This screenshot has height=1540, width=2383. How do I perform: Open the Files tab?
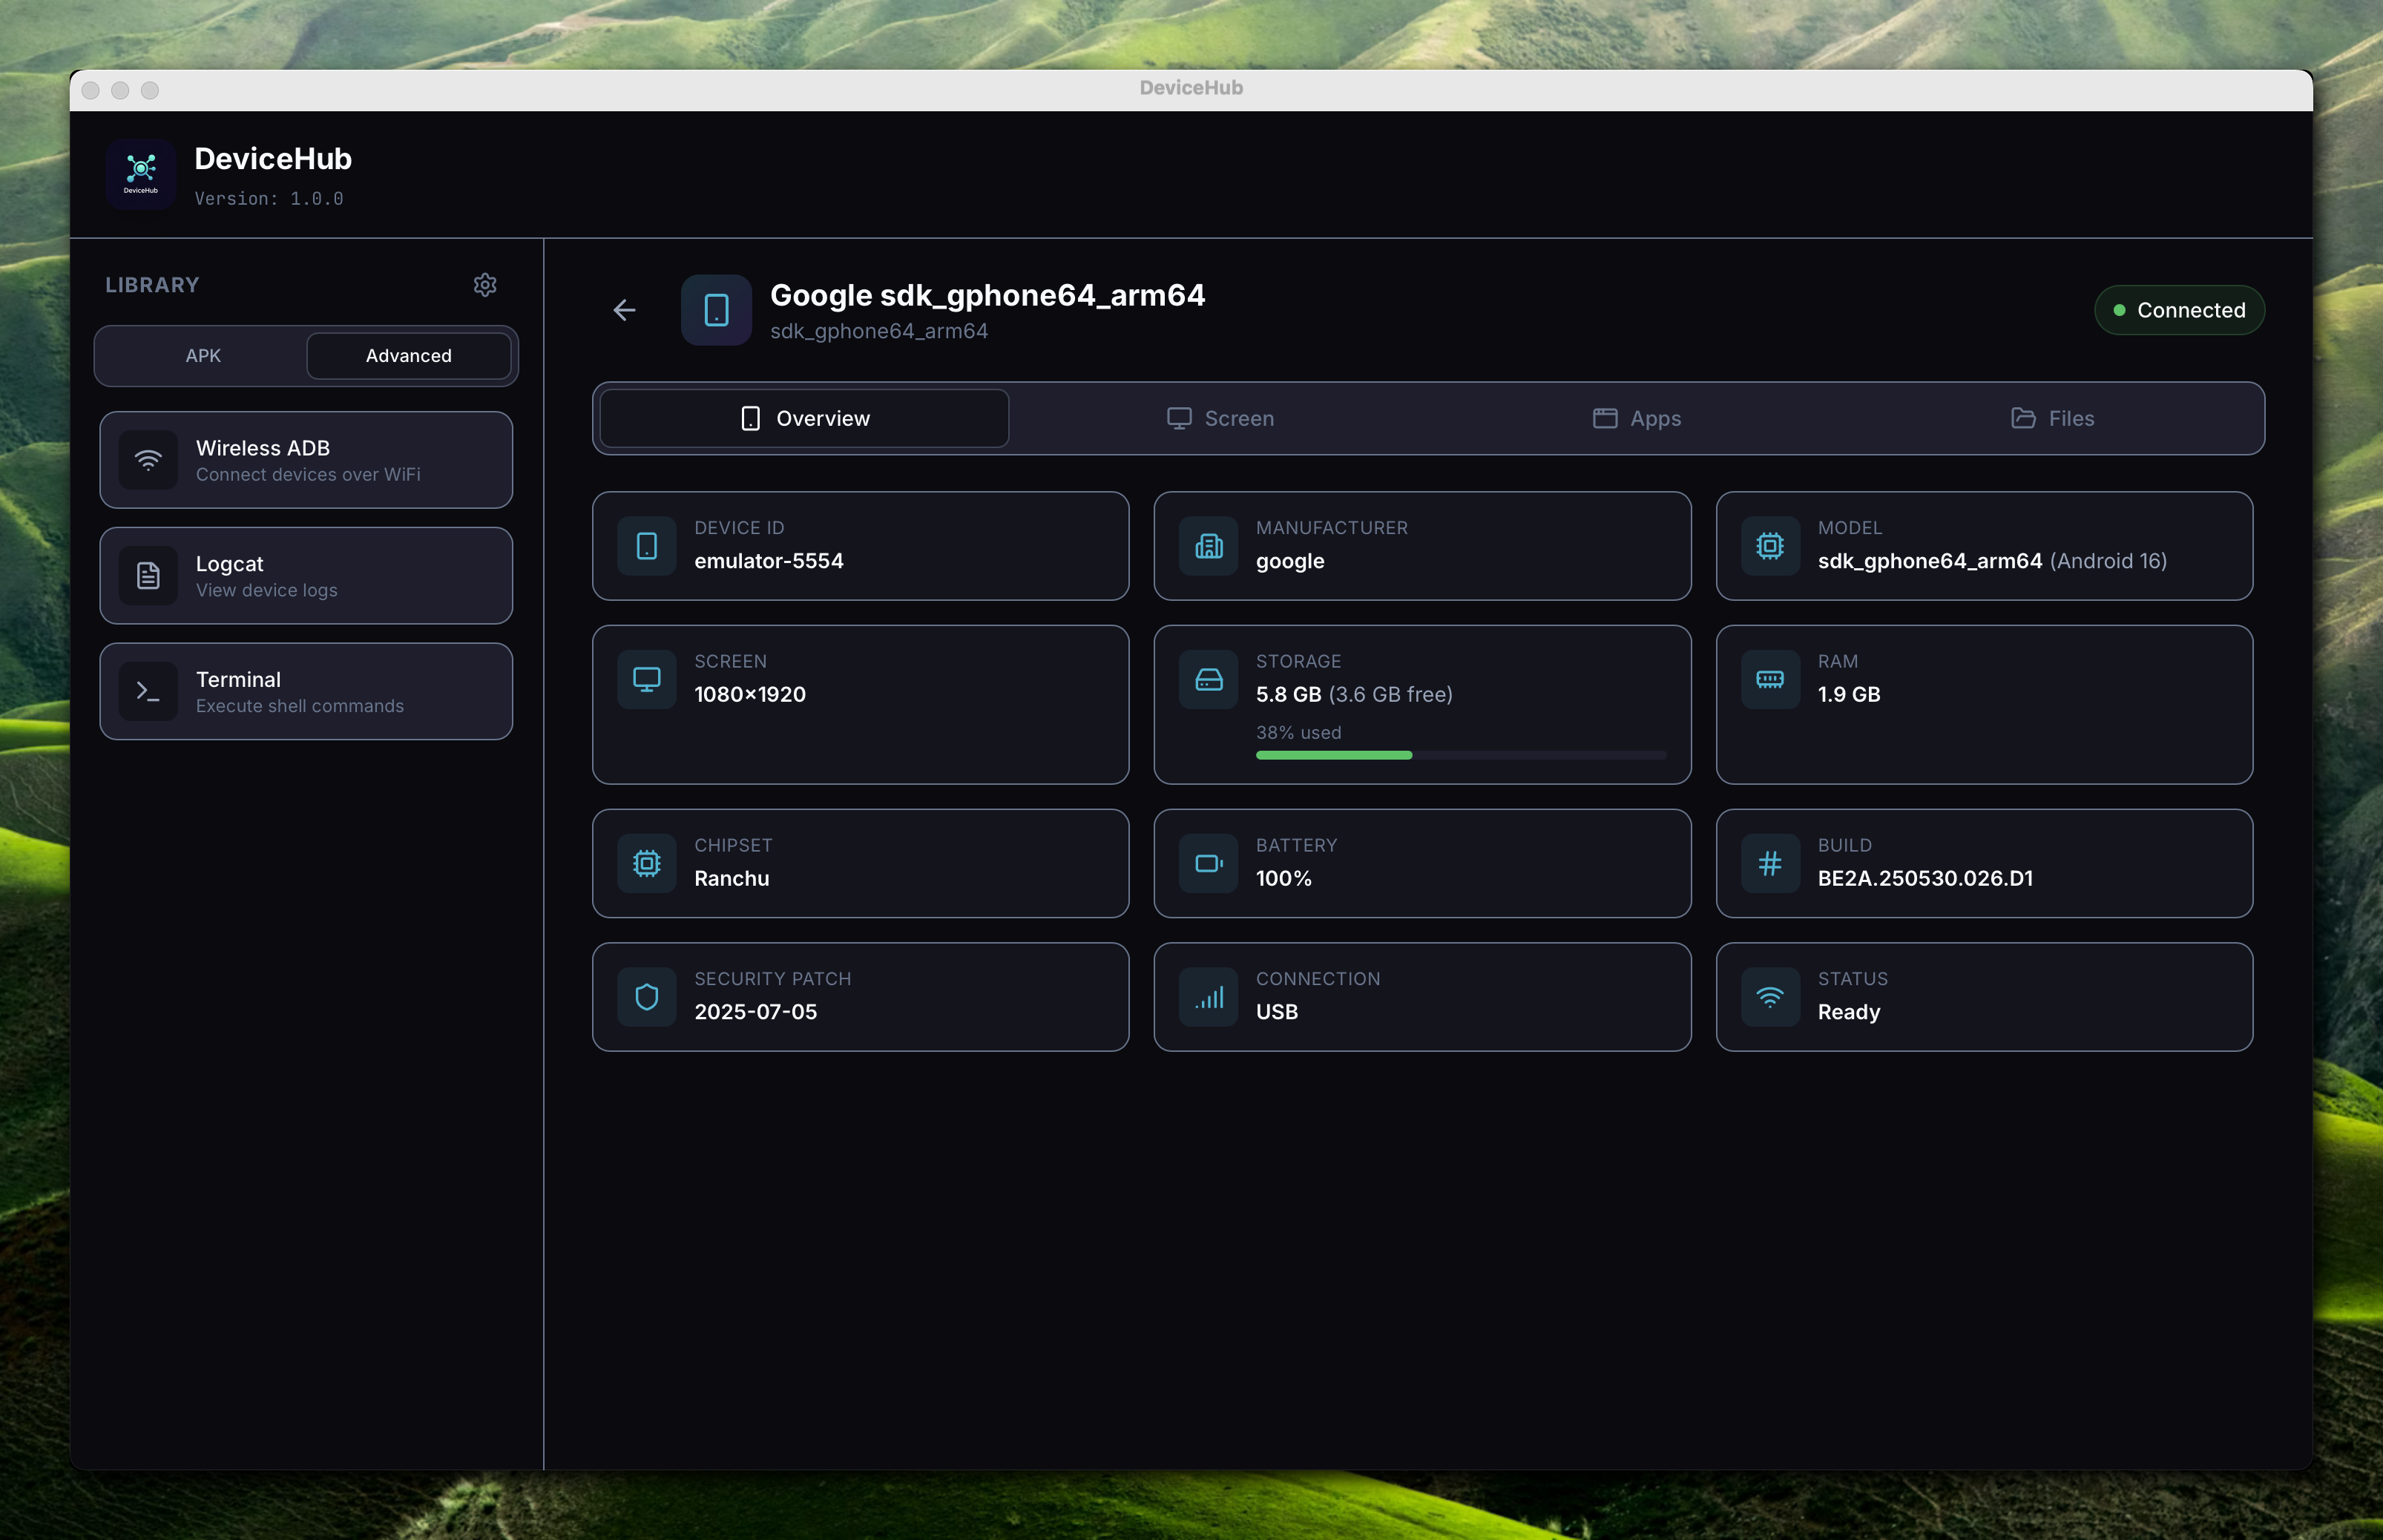click(x=2053, y=419)
